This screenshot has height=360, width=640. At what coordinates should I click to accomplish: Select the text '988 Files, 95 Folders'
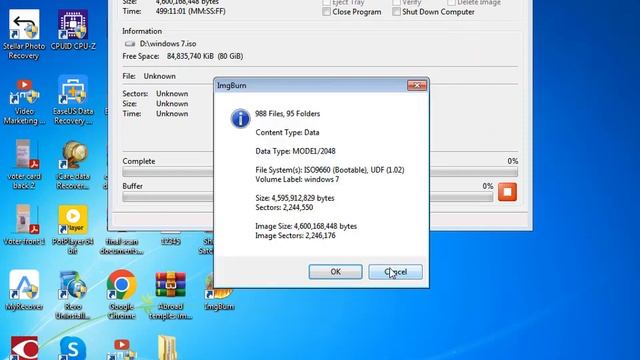287,114
